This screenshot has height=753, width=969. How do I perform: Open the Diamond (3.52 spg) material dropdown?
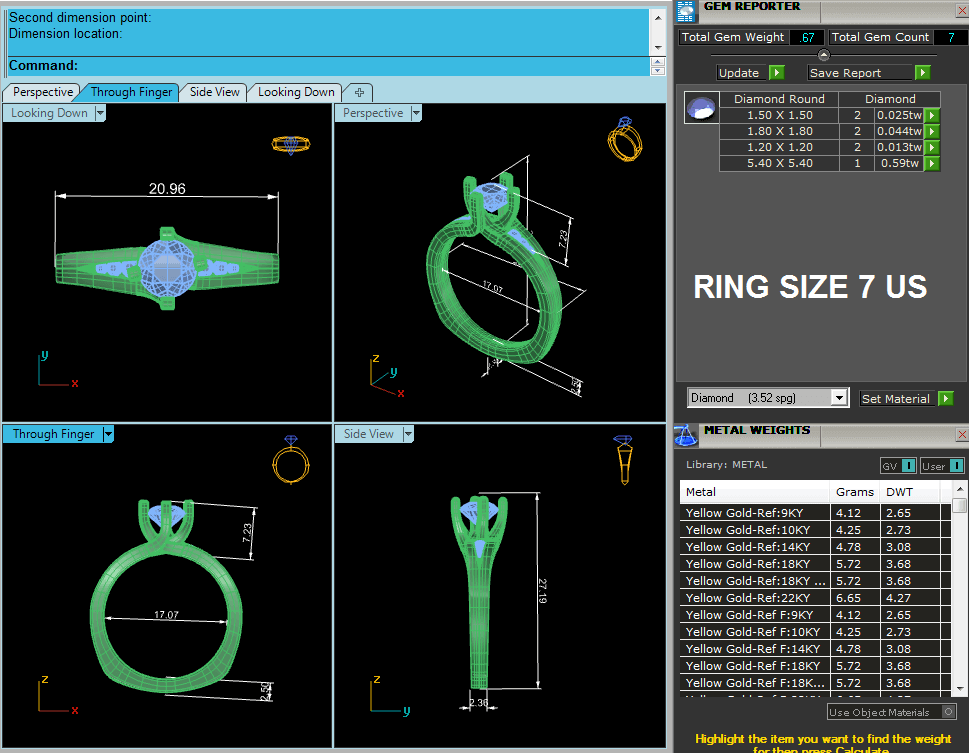(839, 398)
